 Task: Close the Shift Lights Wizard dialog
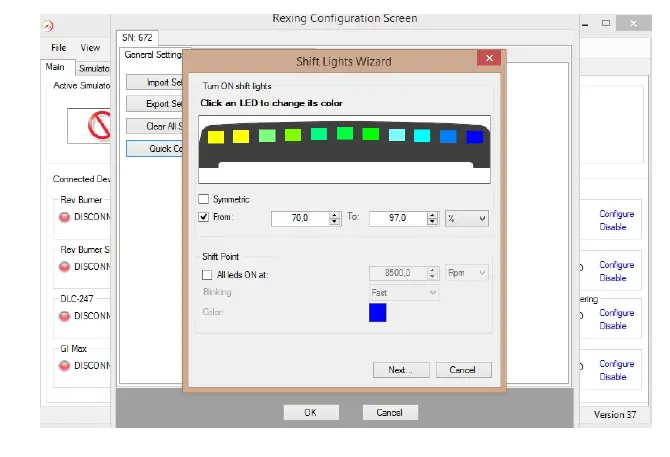point(490,58)
